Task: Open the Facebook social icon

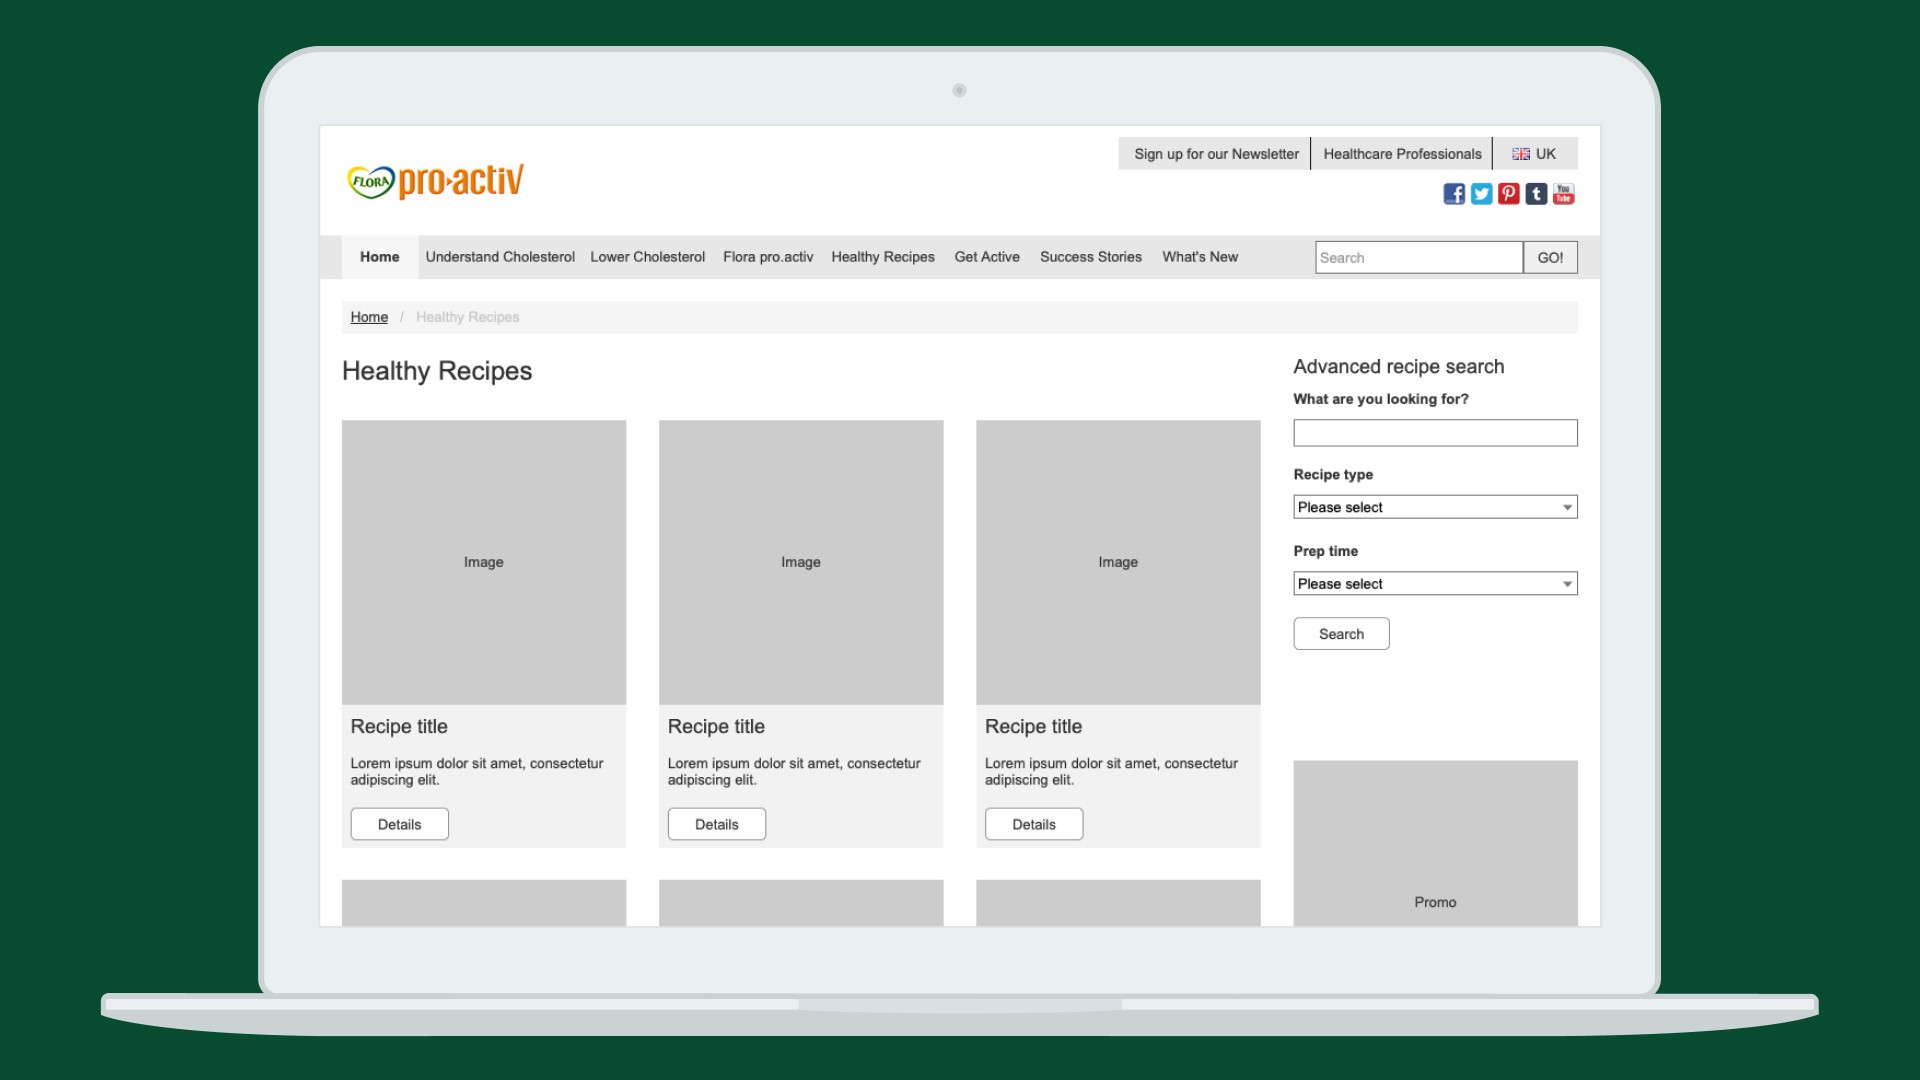Action: tap(1454, 194)
